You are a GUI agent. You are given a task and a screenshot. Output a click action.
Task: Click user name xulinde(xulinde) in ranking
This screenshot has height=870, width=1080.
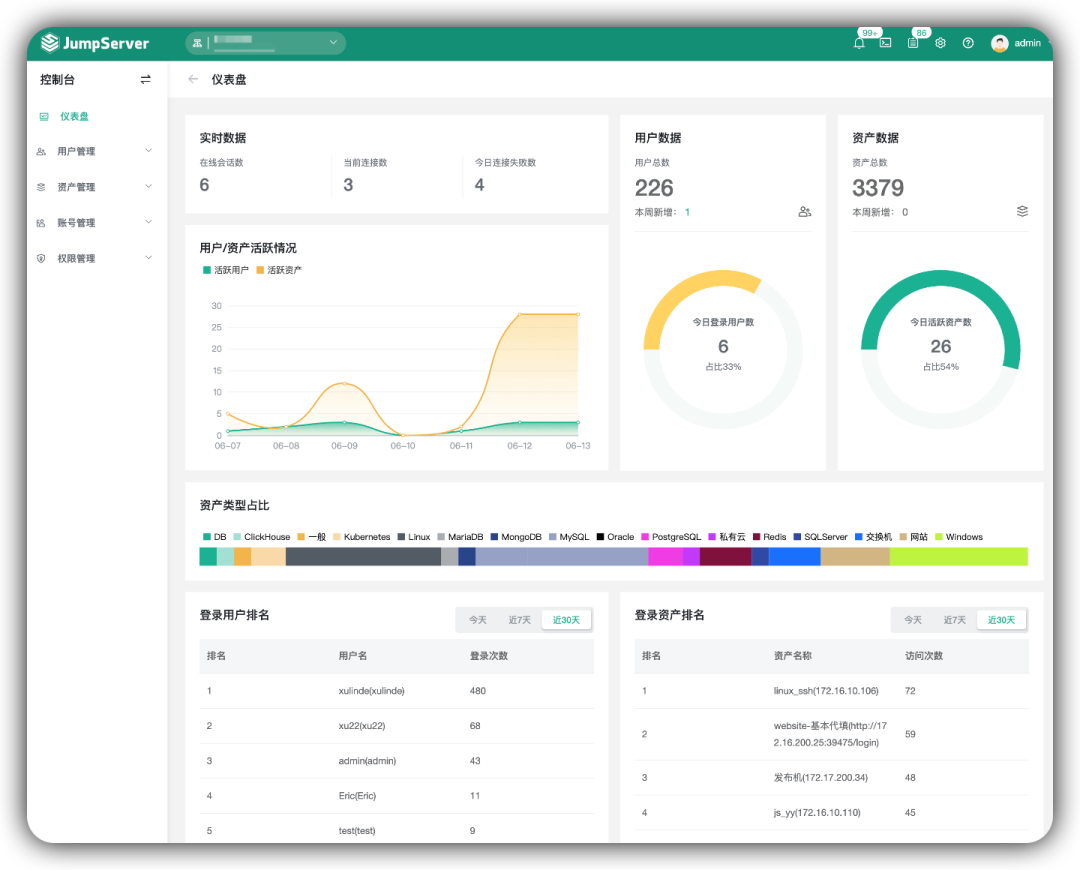371,692
